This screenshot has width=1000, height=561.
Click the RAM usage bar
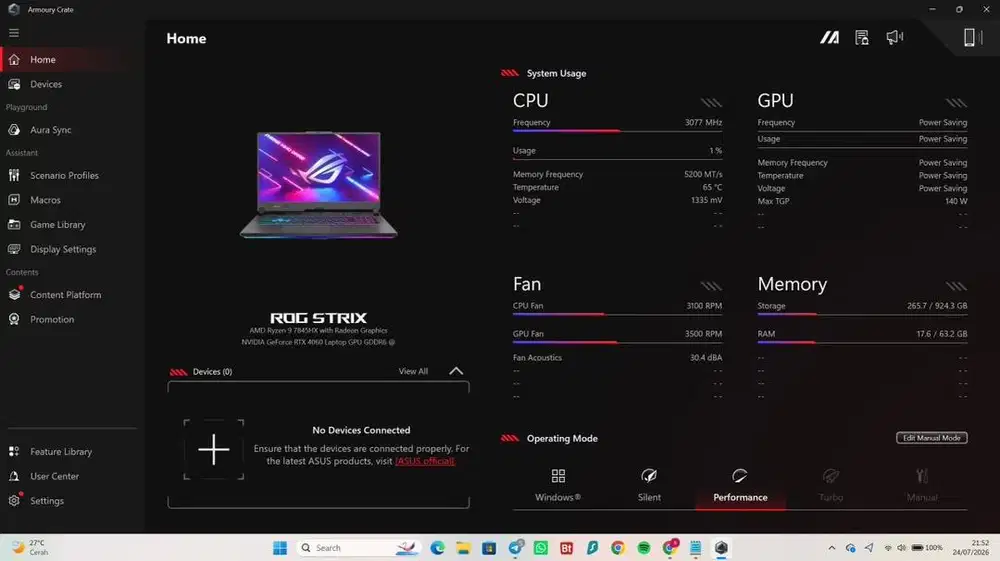click(862, 342)
